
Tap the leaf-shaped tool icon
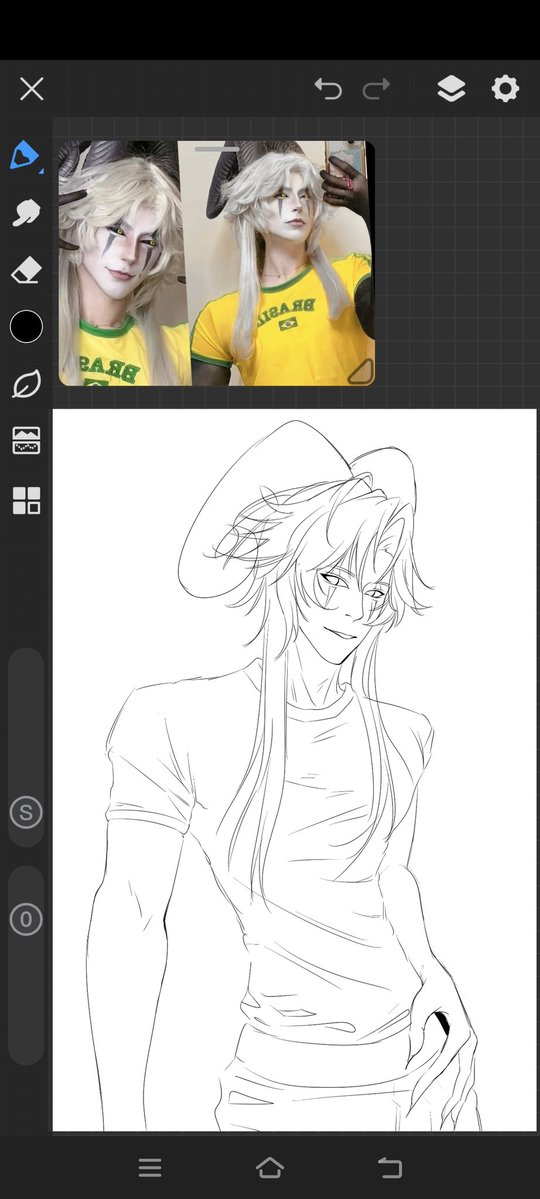(x=26, y=384)
